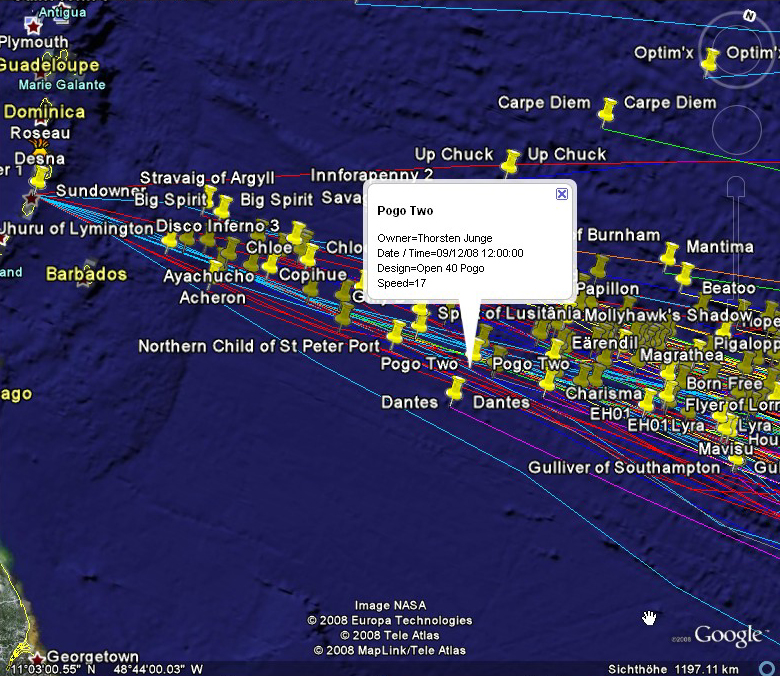
Task: Close the Pogo Two info balloon
Action: 562,194
